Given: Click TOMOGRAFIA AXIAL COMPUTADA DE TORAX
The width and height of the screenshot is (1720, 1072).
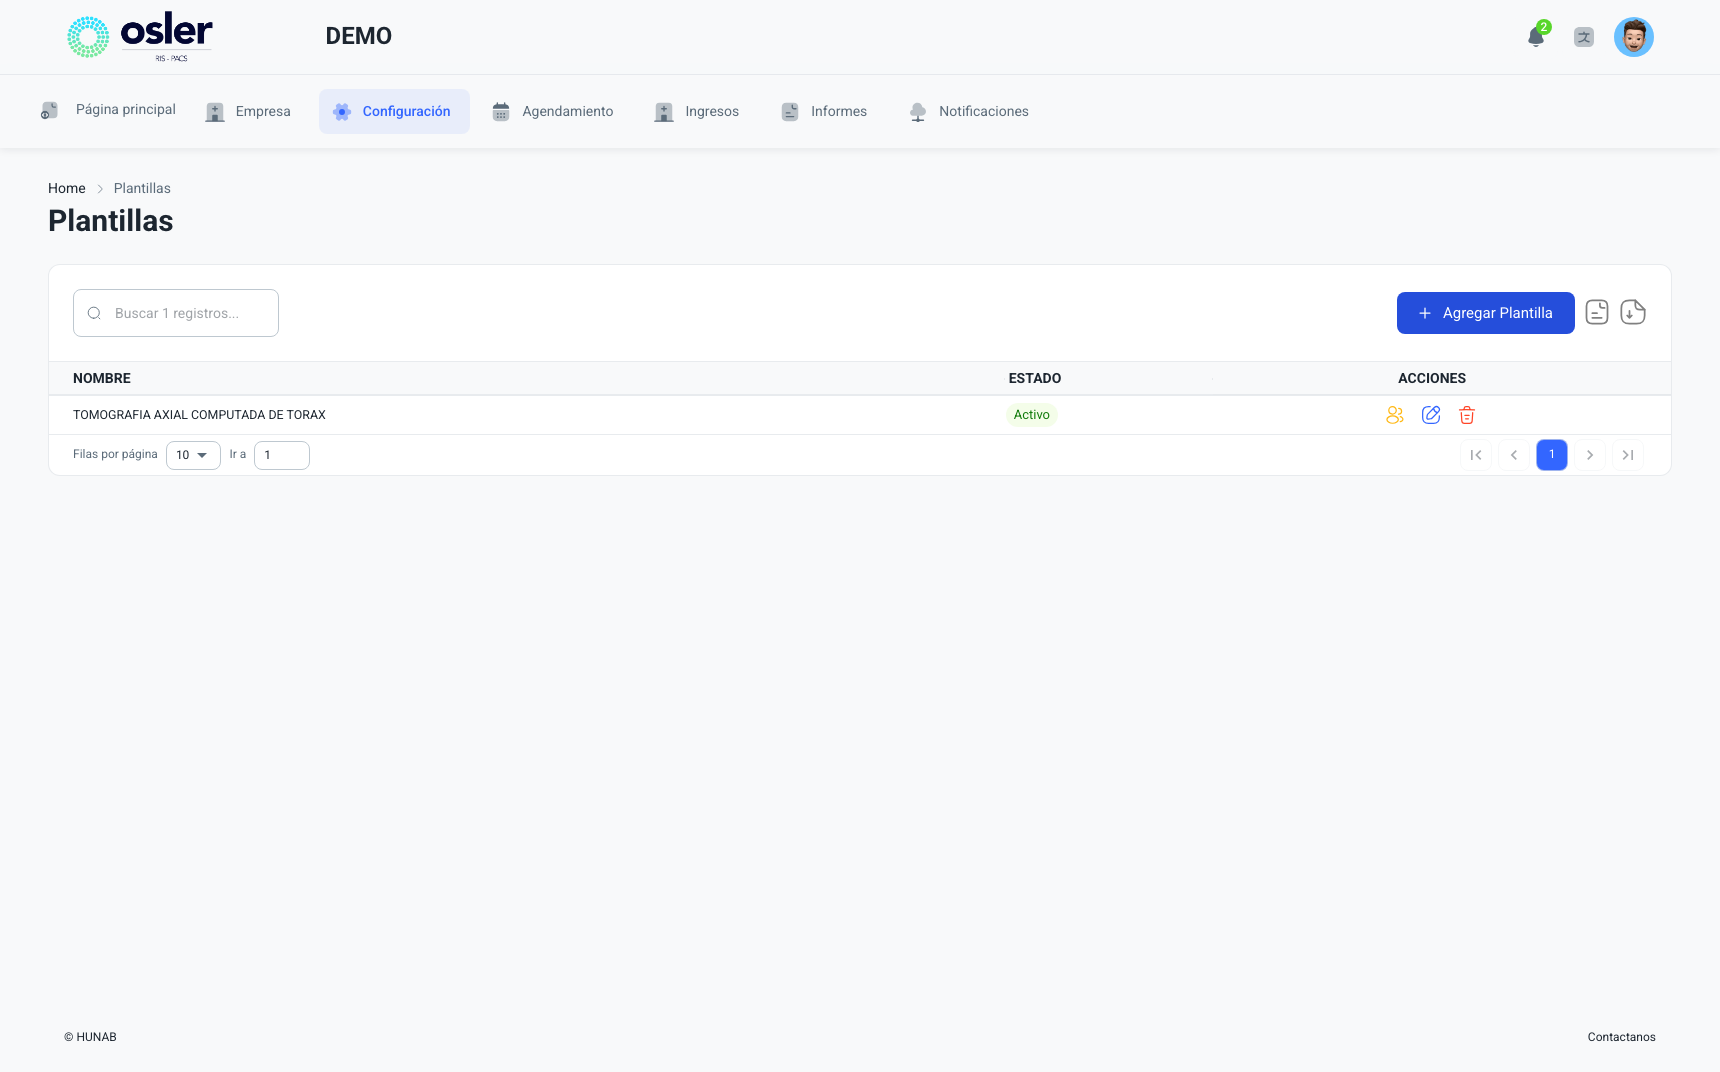Looking at the screenshot, I should (x=199, y=415).
